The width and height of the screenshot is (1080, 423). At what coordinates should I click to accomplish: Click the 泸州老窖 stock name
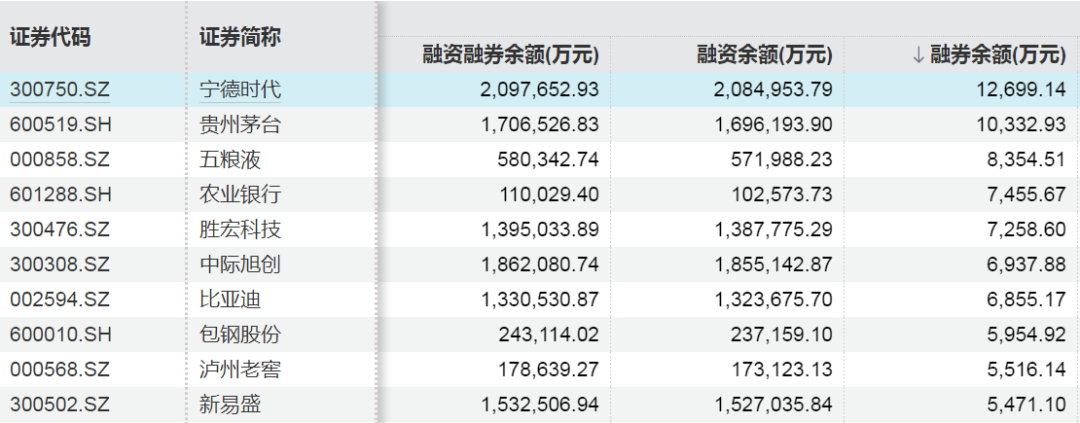[240, 369]
